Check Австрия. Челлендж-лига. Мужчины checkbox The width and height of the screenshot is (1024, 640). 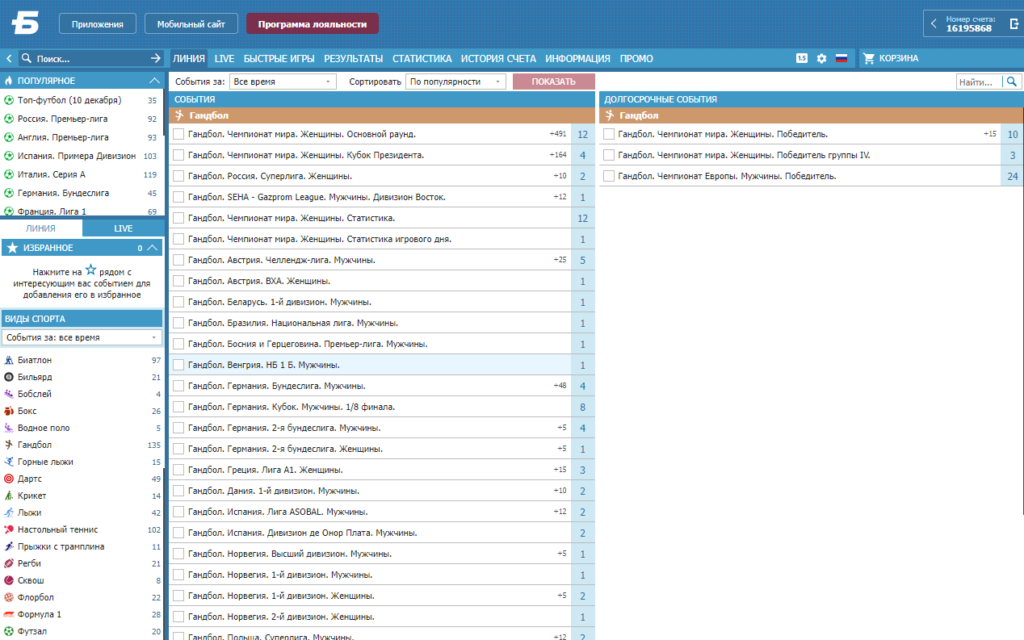[178, 260]
